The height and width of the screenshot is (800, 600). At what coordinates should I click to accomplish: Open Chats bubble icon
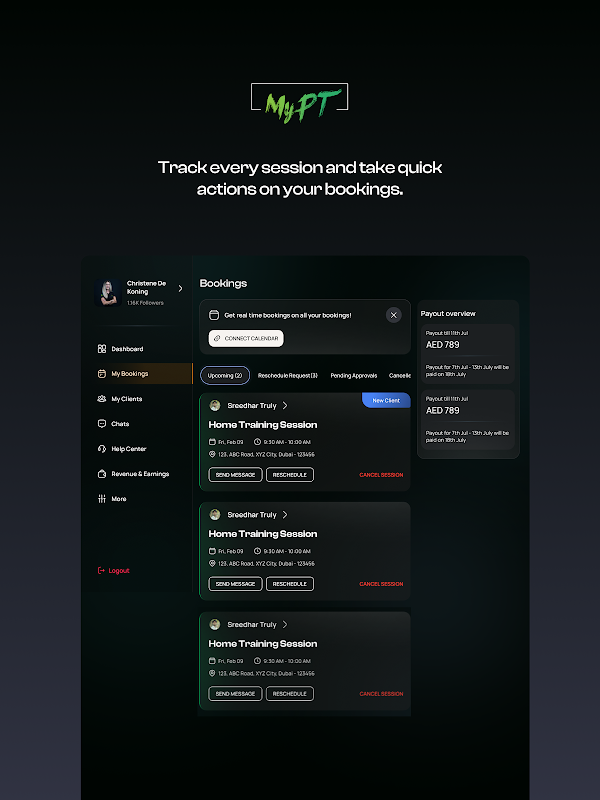click(102, 423)
